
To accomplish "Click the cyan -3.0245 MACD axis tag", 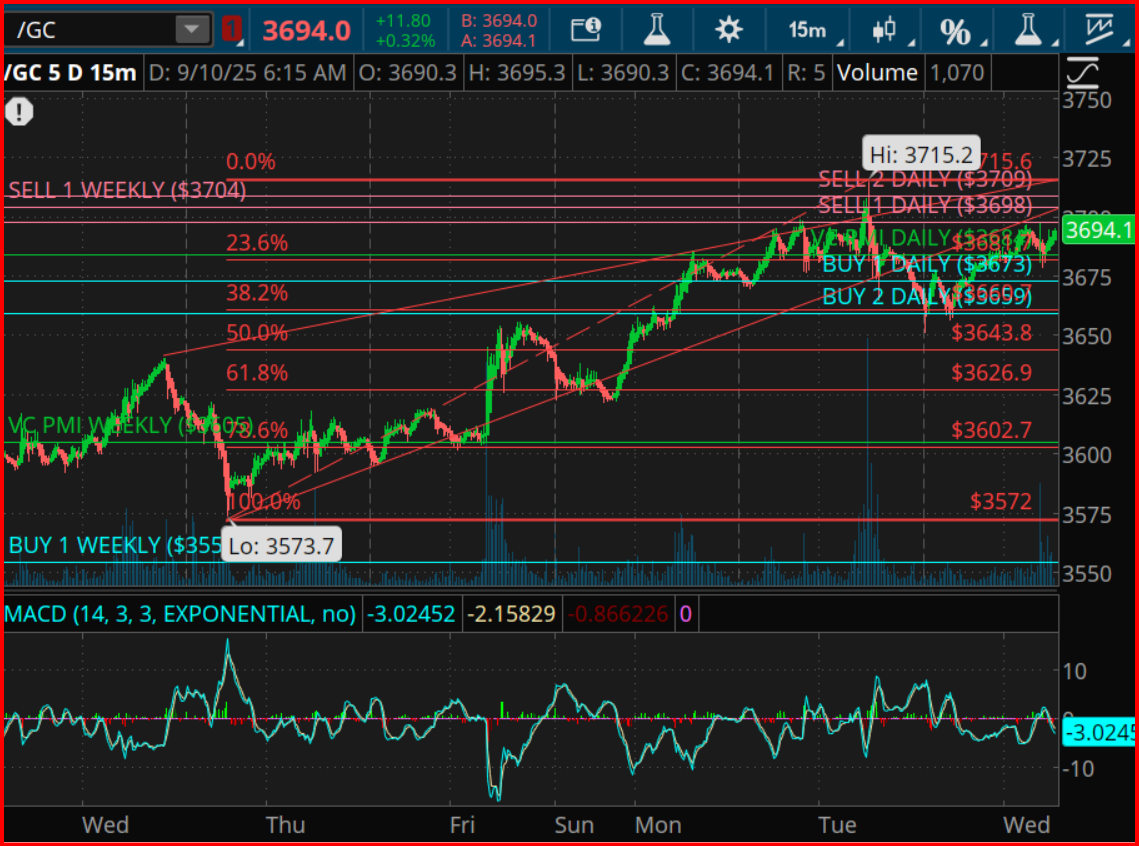I will pyautogui.click(x=1098, y=733).
